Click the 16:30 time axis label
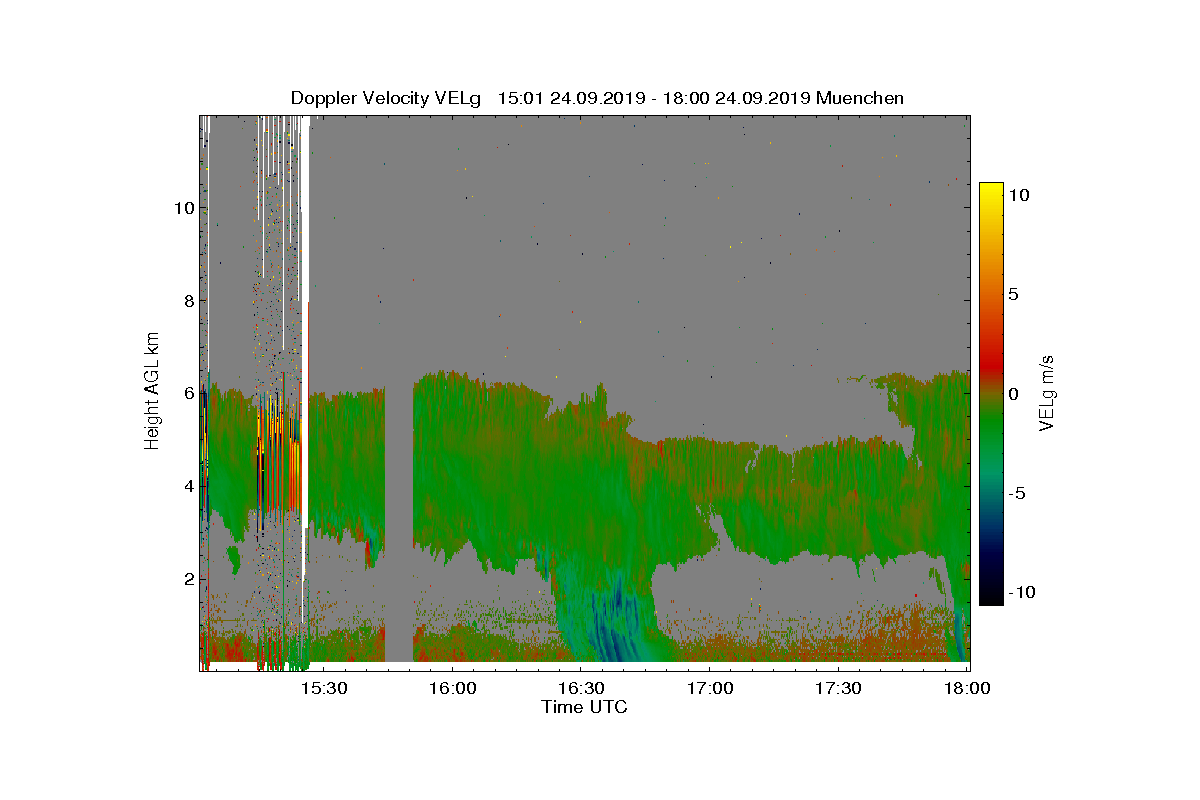 pos(582,688)
